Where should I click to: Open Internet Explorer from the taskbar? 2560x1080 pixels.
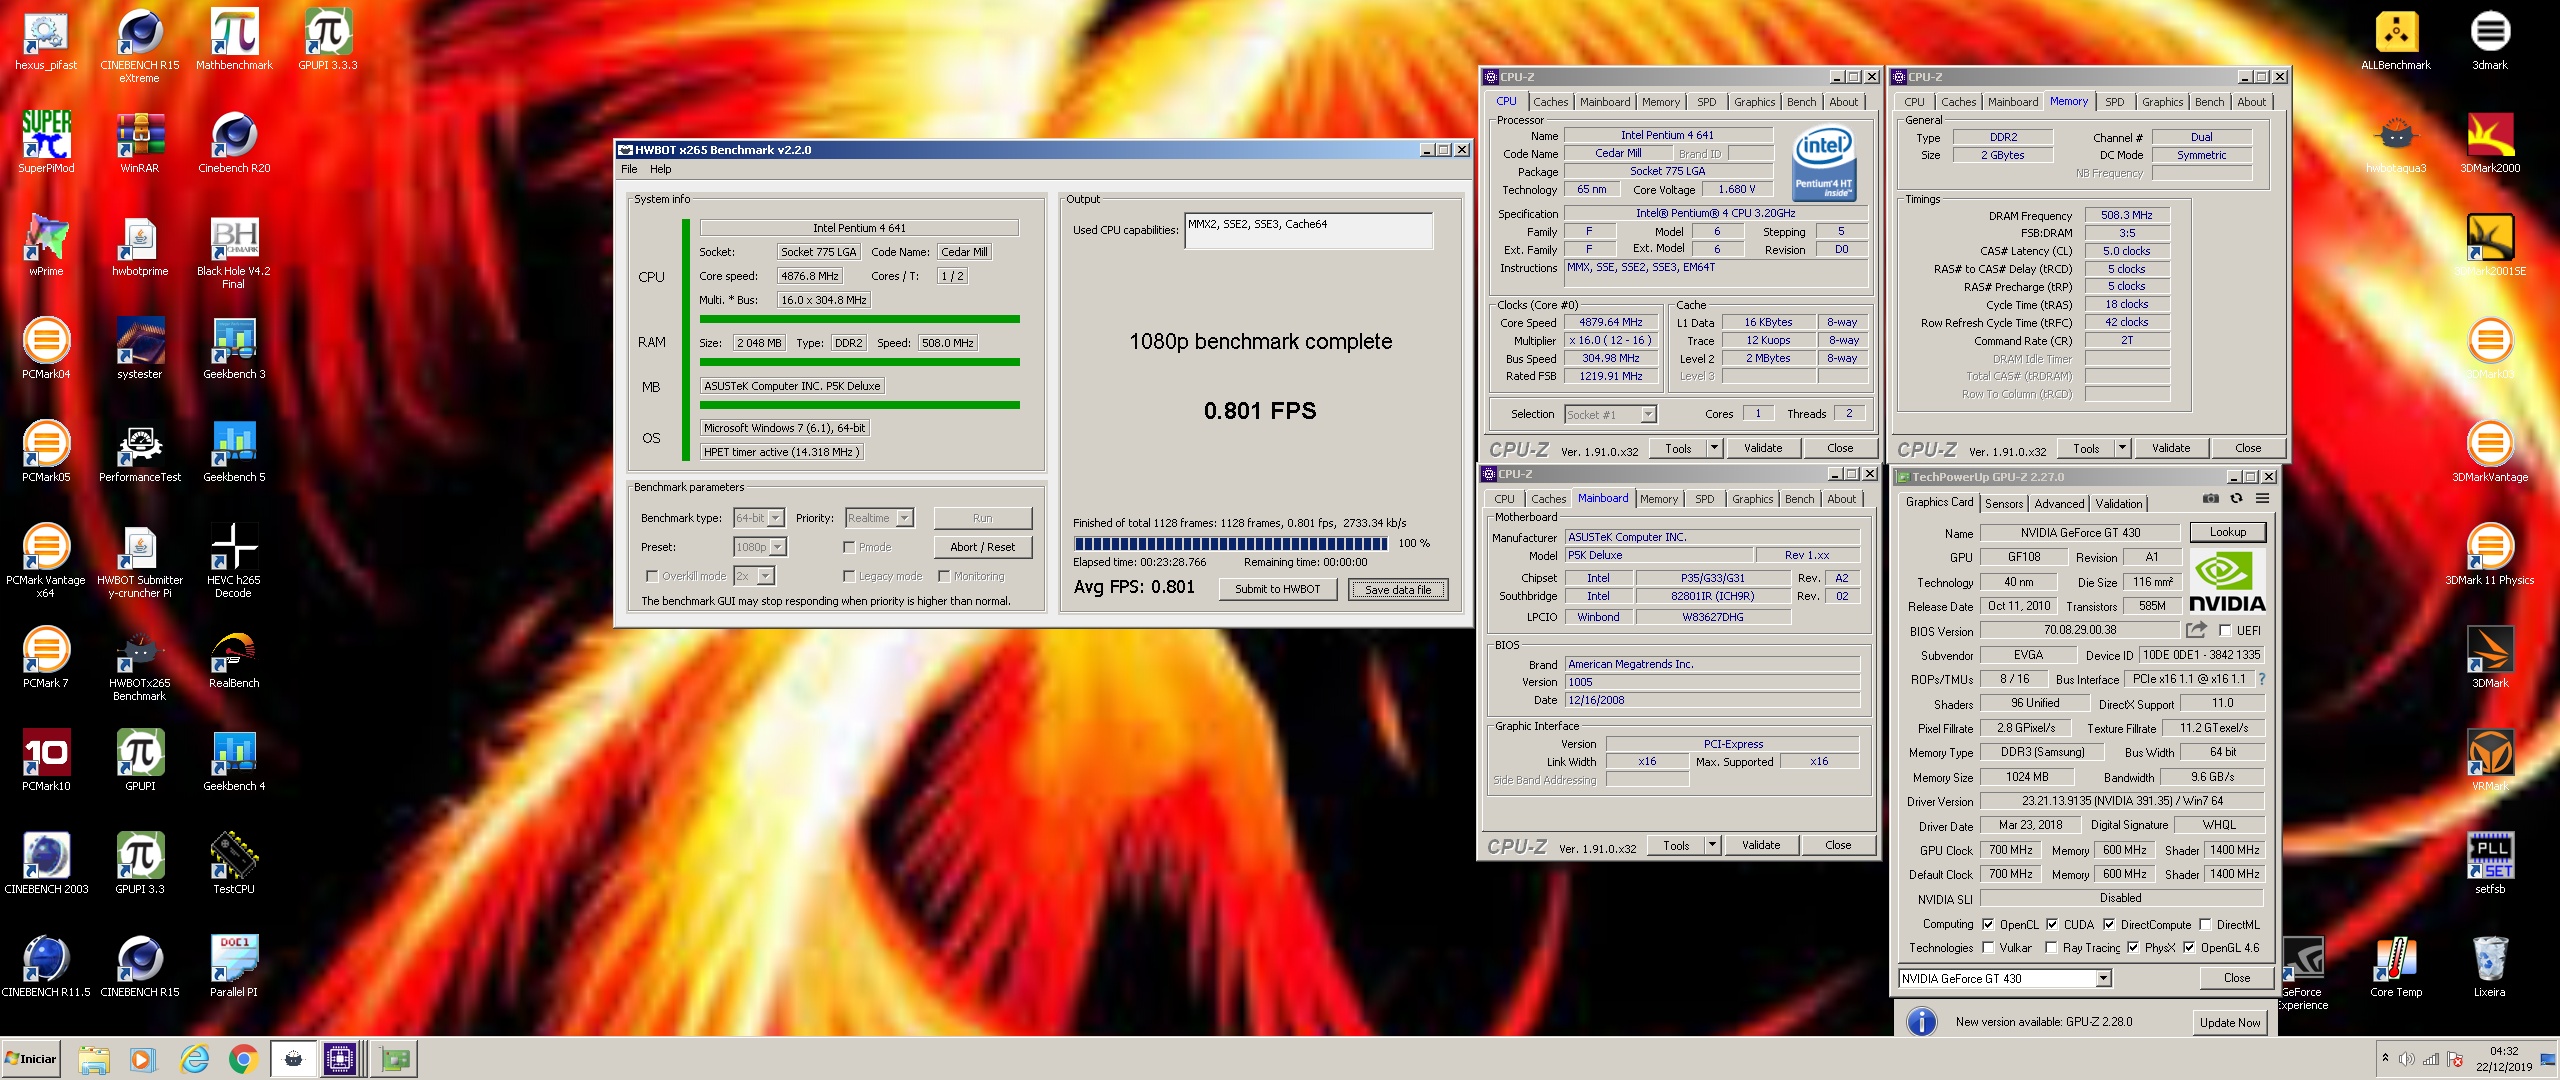(194, 1059)
